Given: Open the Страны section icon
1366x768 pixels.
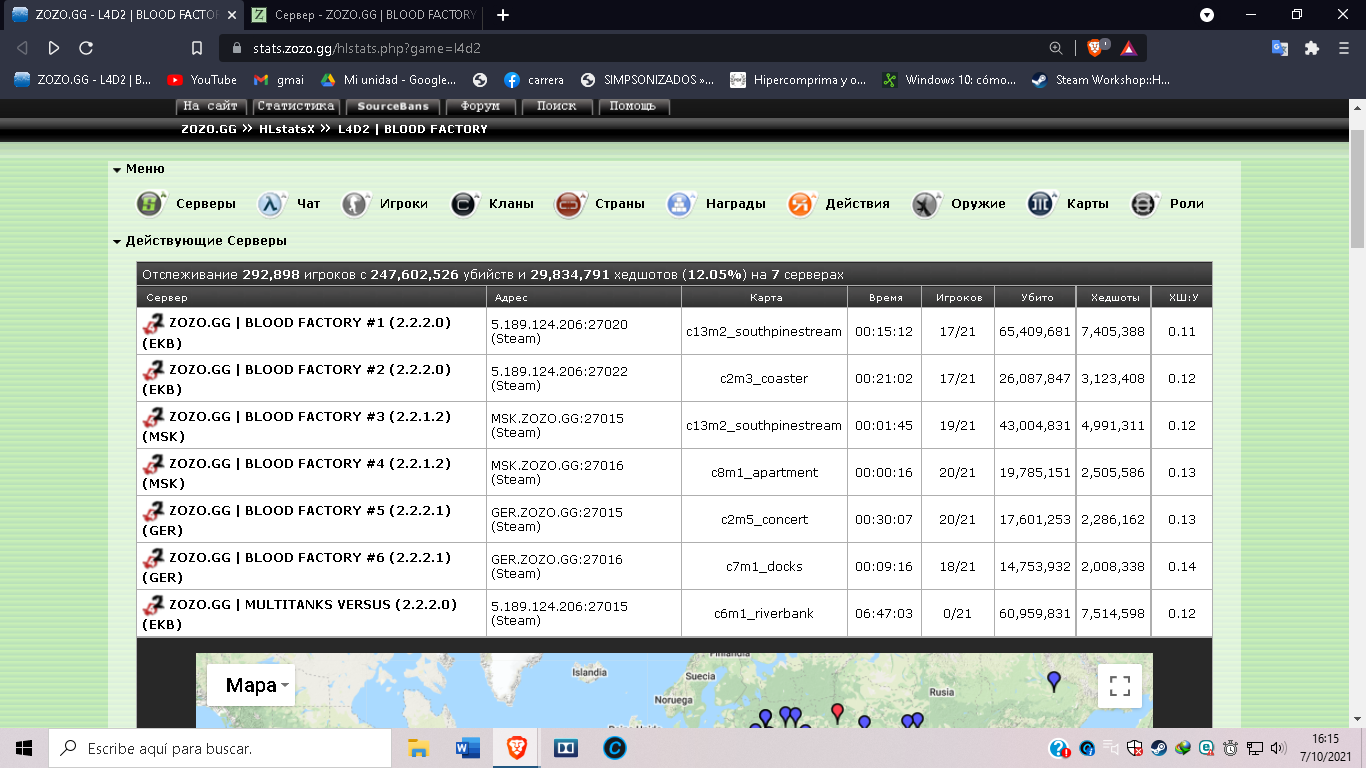Looking at the screenshot, I should click(x=569, y=204).
